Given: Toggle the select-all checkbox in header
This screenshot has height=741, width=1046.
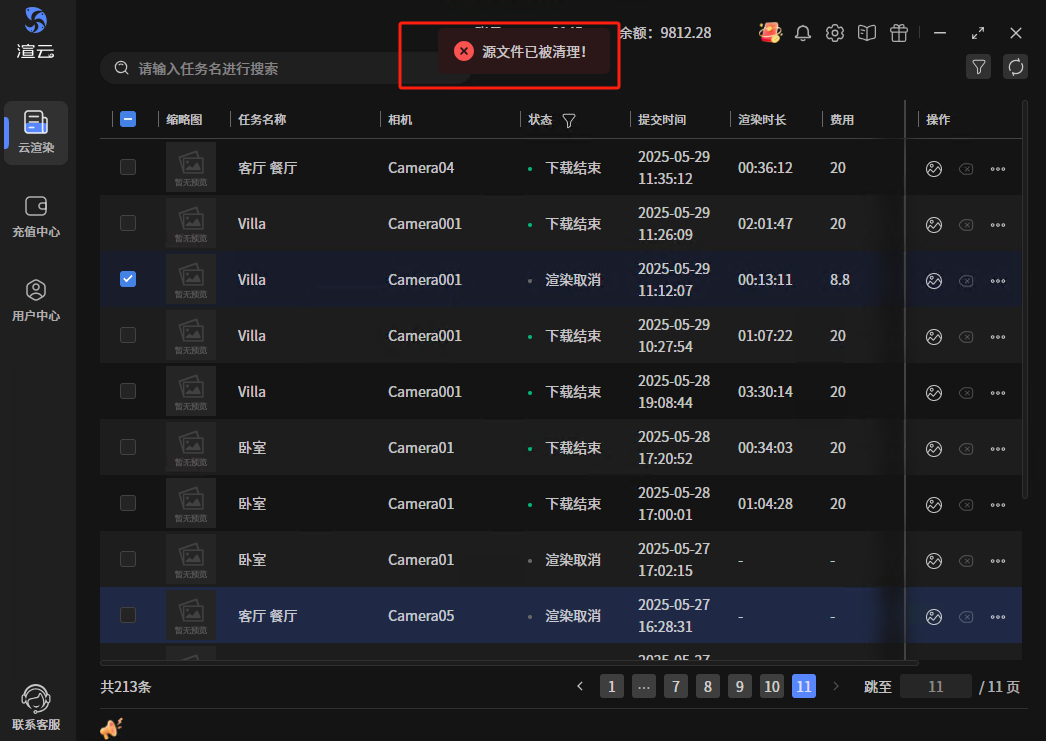Looking at the screenshot, I should [x=128, y=119].
